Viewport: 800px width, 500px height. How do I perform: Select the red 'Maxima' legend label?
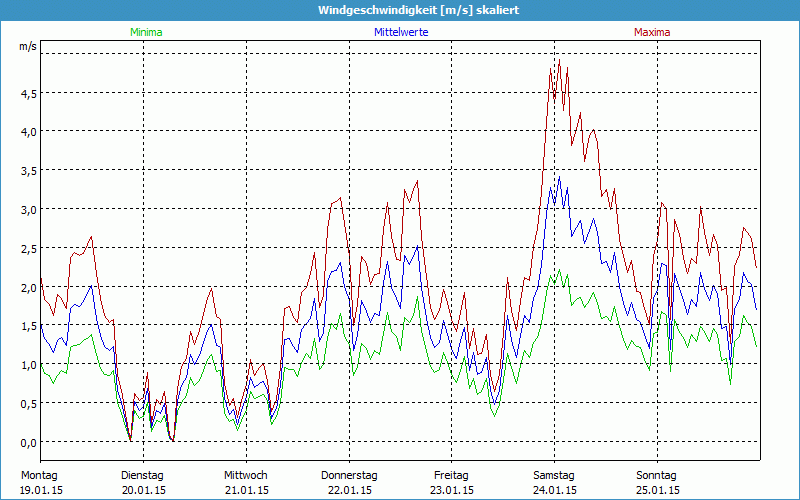point(652,32)
